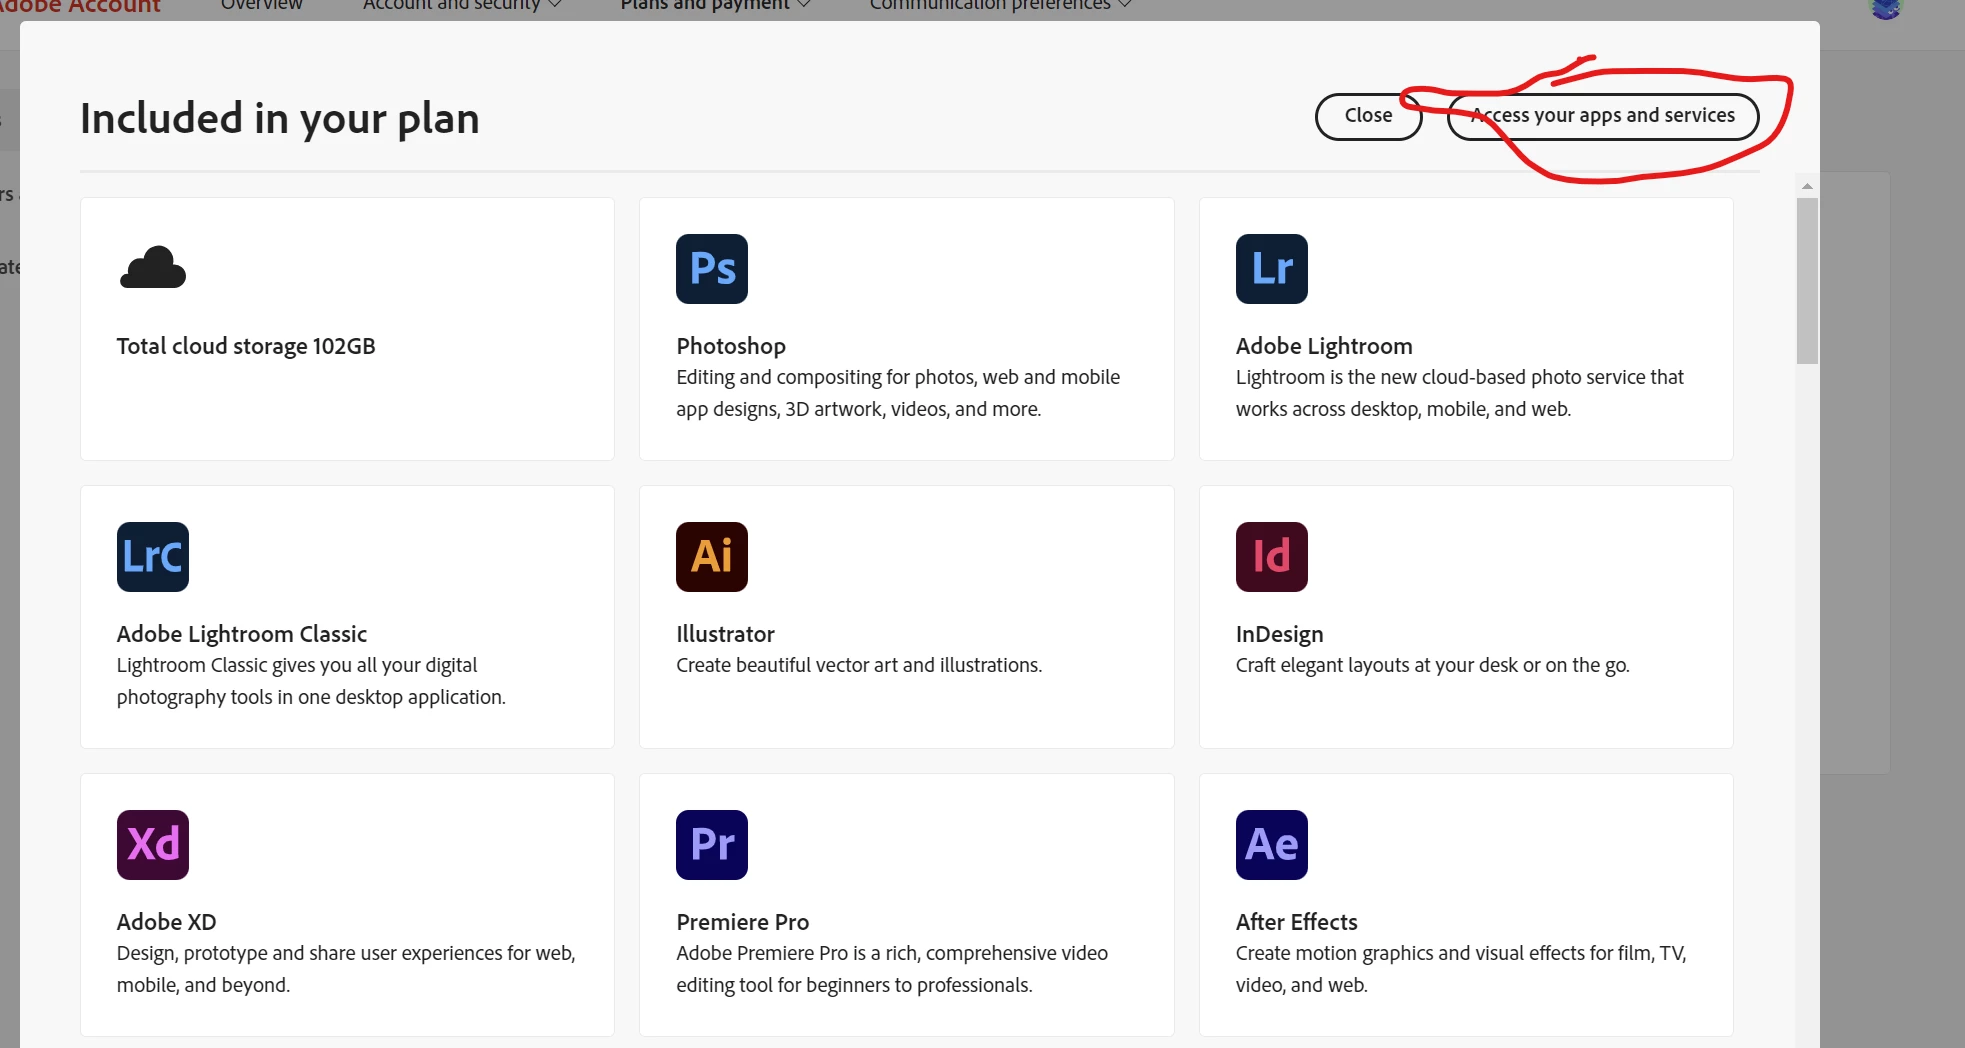Select the Adobe XD title text

click(x=166, y=922)
